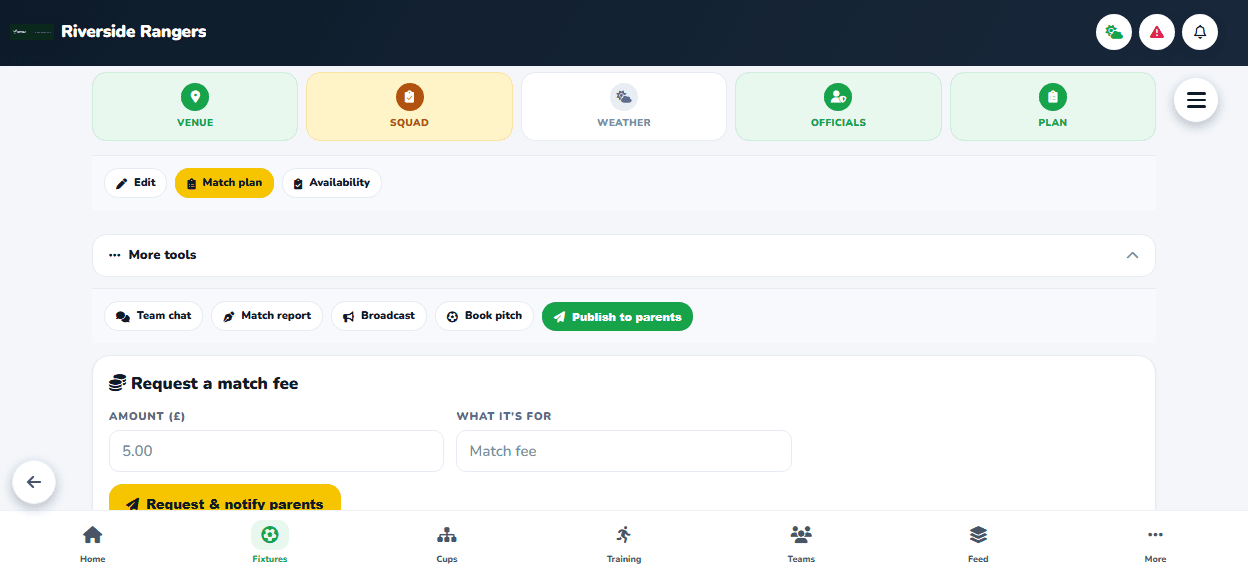
Task: Open Teams in bottom navigation
Action: [801, 544]
